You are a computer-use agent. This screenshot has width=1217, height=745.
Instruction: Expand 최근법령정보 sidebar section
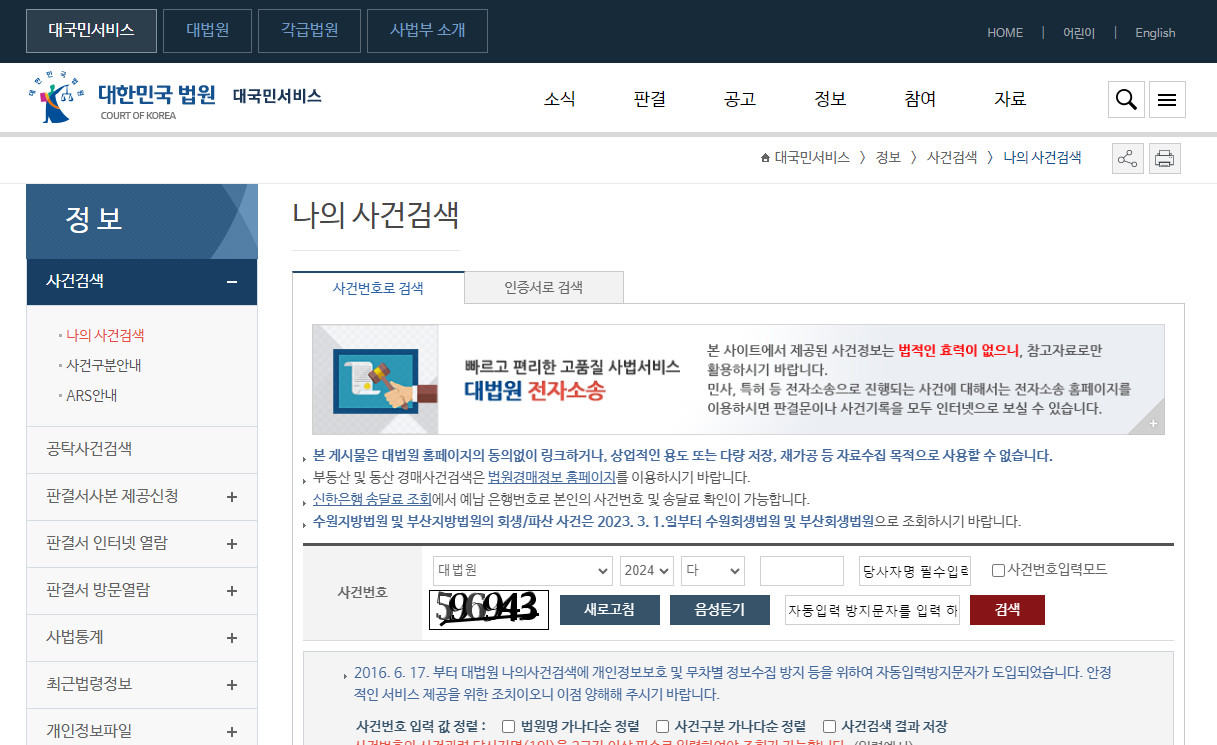232,685
